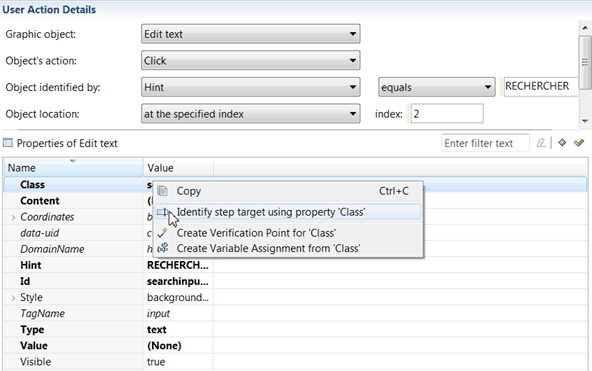Select the Class property row
Screen dimensions: 592x371
[295, 185]
